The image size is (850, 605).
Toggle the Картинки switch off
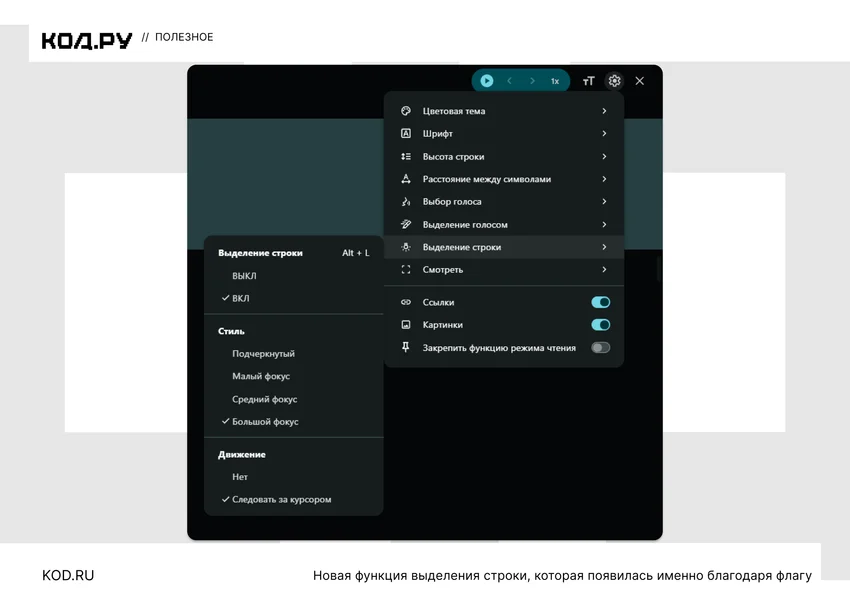601,325
